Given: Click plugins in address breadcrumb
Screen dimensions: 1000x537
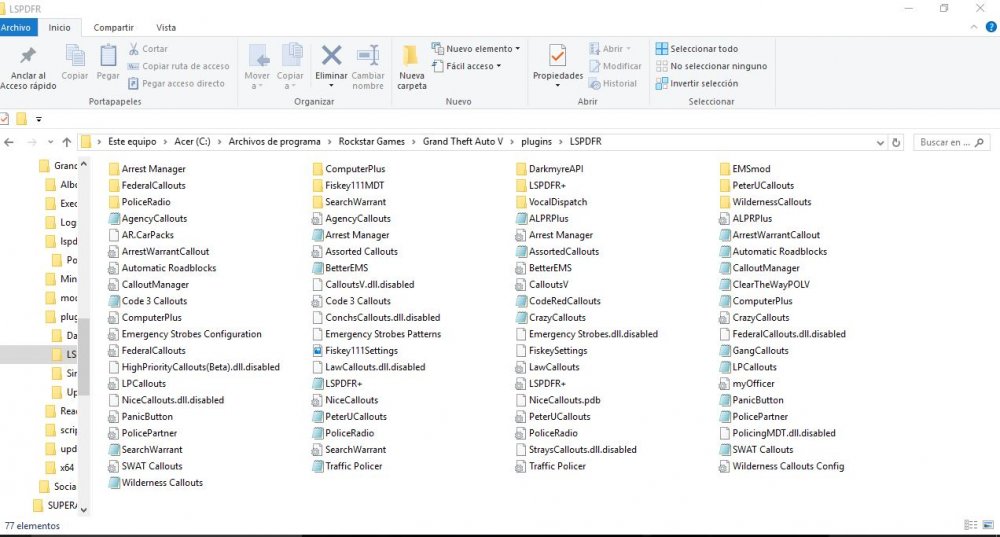Looking at the screenshot, I should point(536,142).
